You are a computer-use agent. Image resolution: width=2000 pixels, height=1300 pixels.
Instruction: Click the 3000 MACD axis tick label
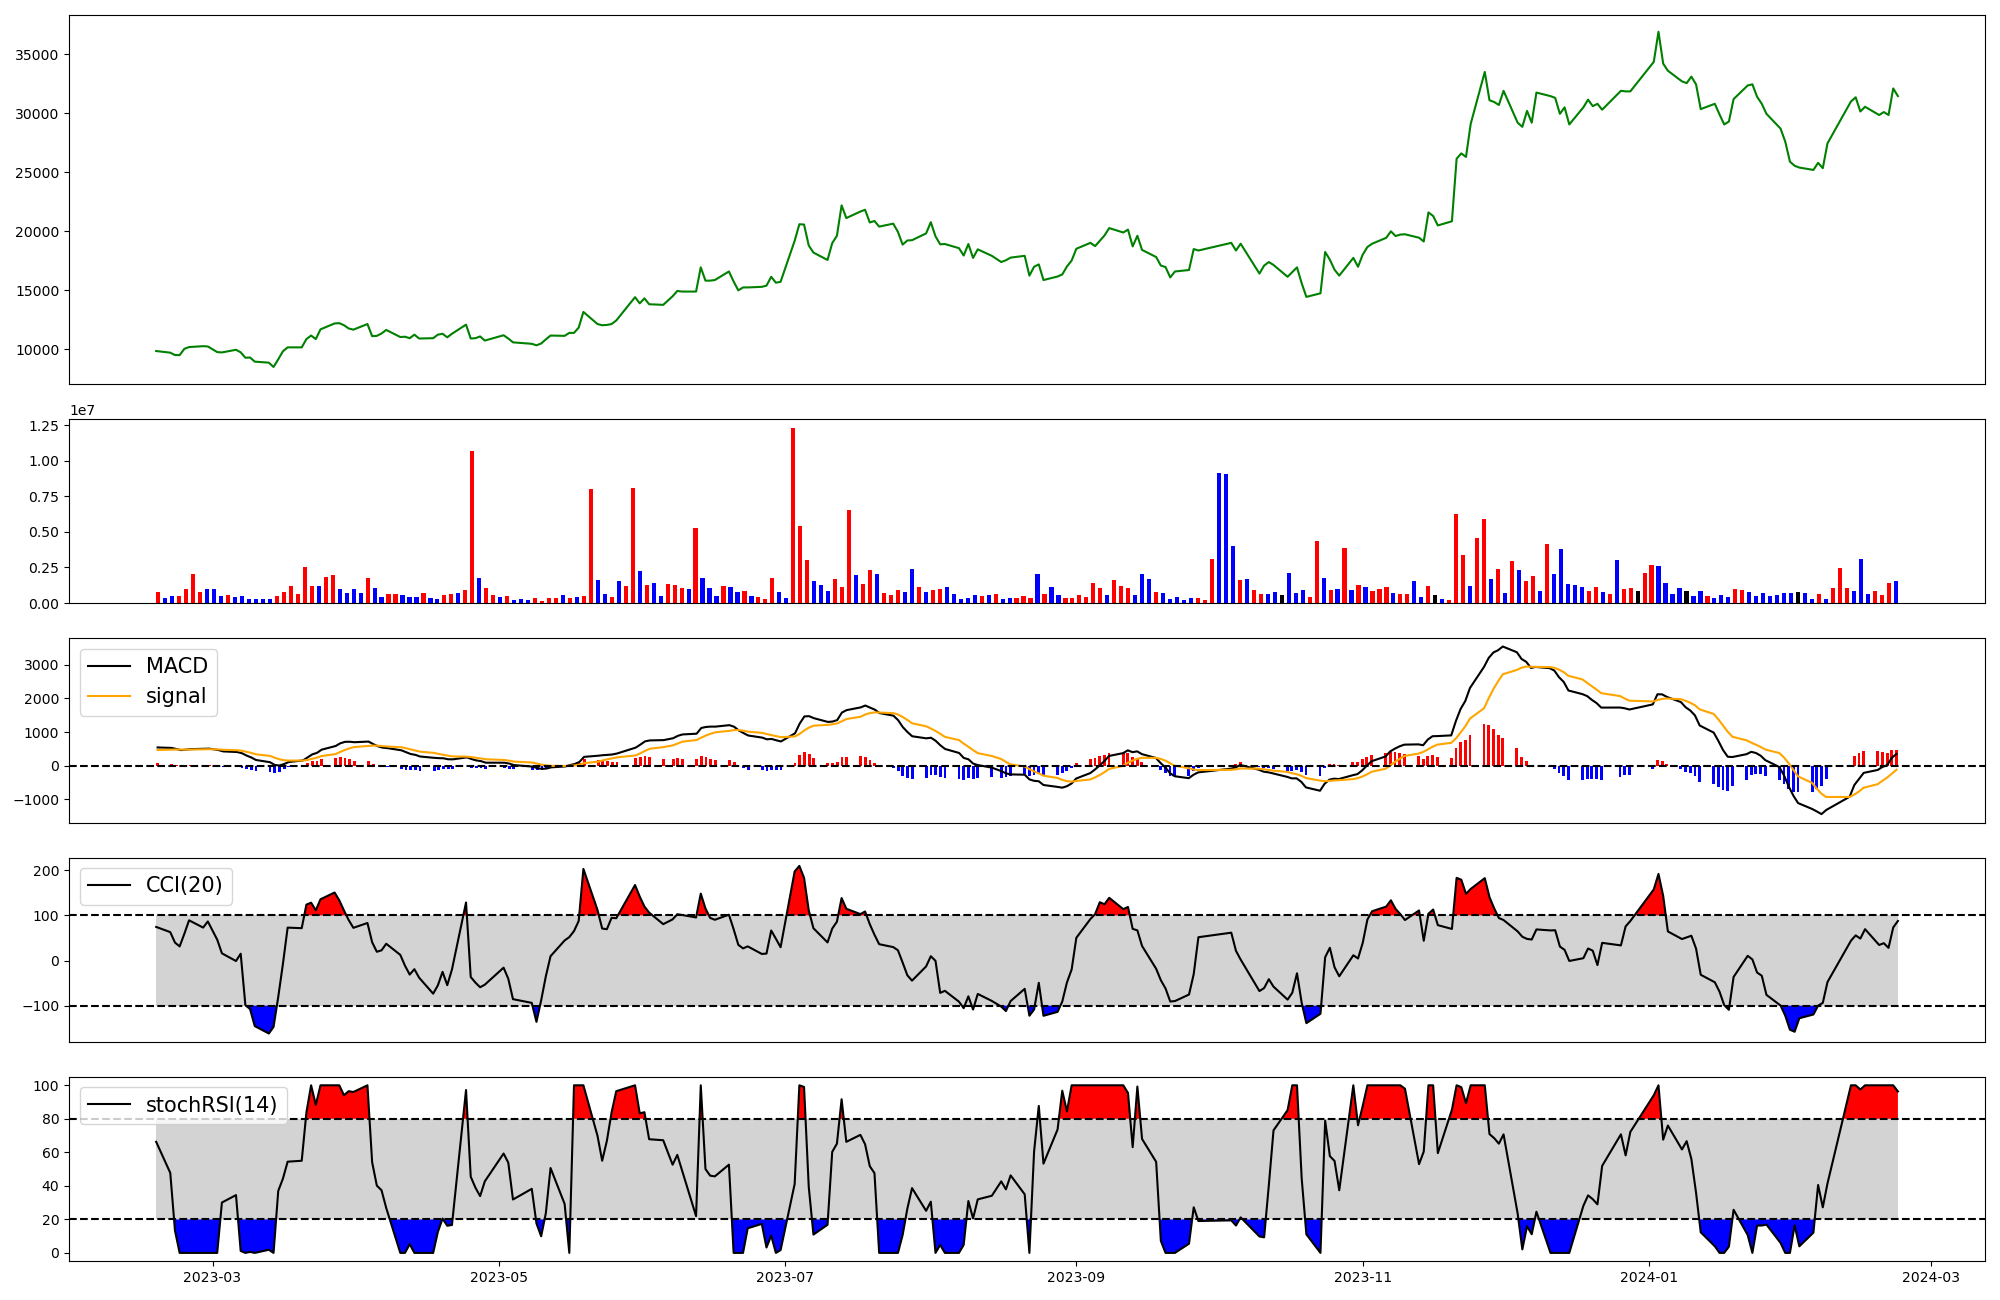coord(40,665)
